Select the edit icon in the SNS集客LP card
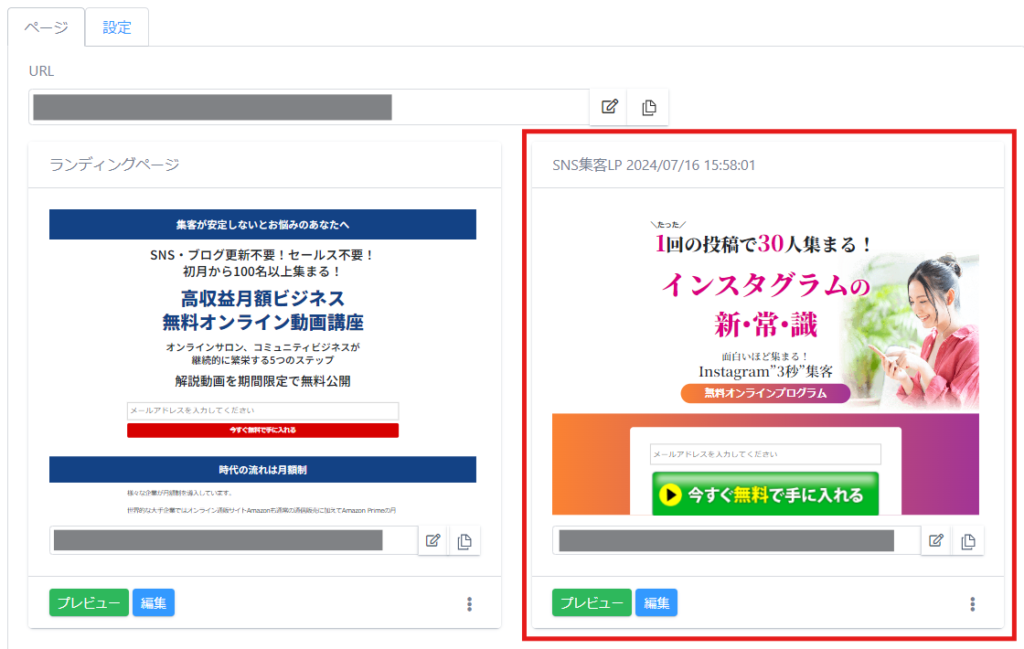This screenshot has height=649, width=1024. coord(936,540)
